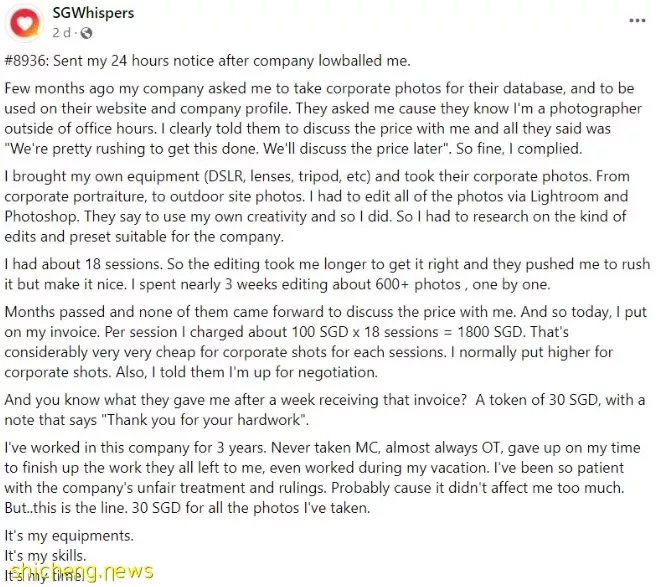
Task: Click the line "It's my equipments."
Action: pyautogui.click(x=69, y=536)
